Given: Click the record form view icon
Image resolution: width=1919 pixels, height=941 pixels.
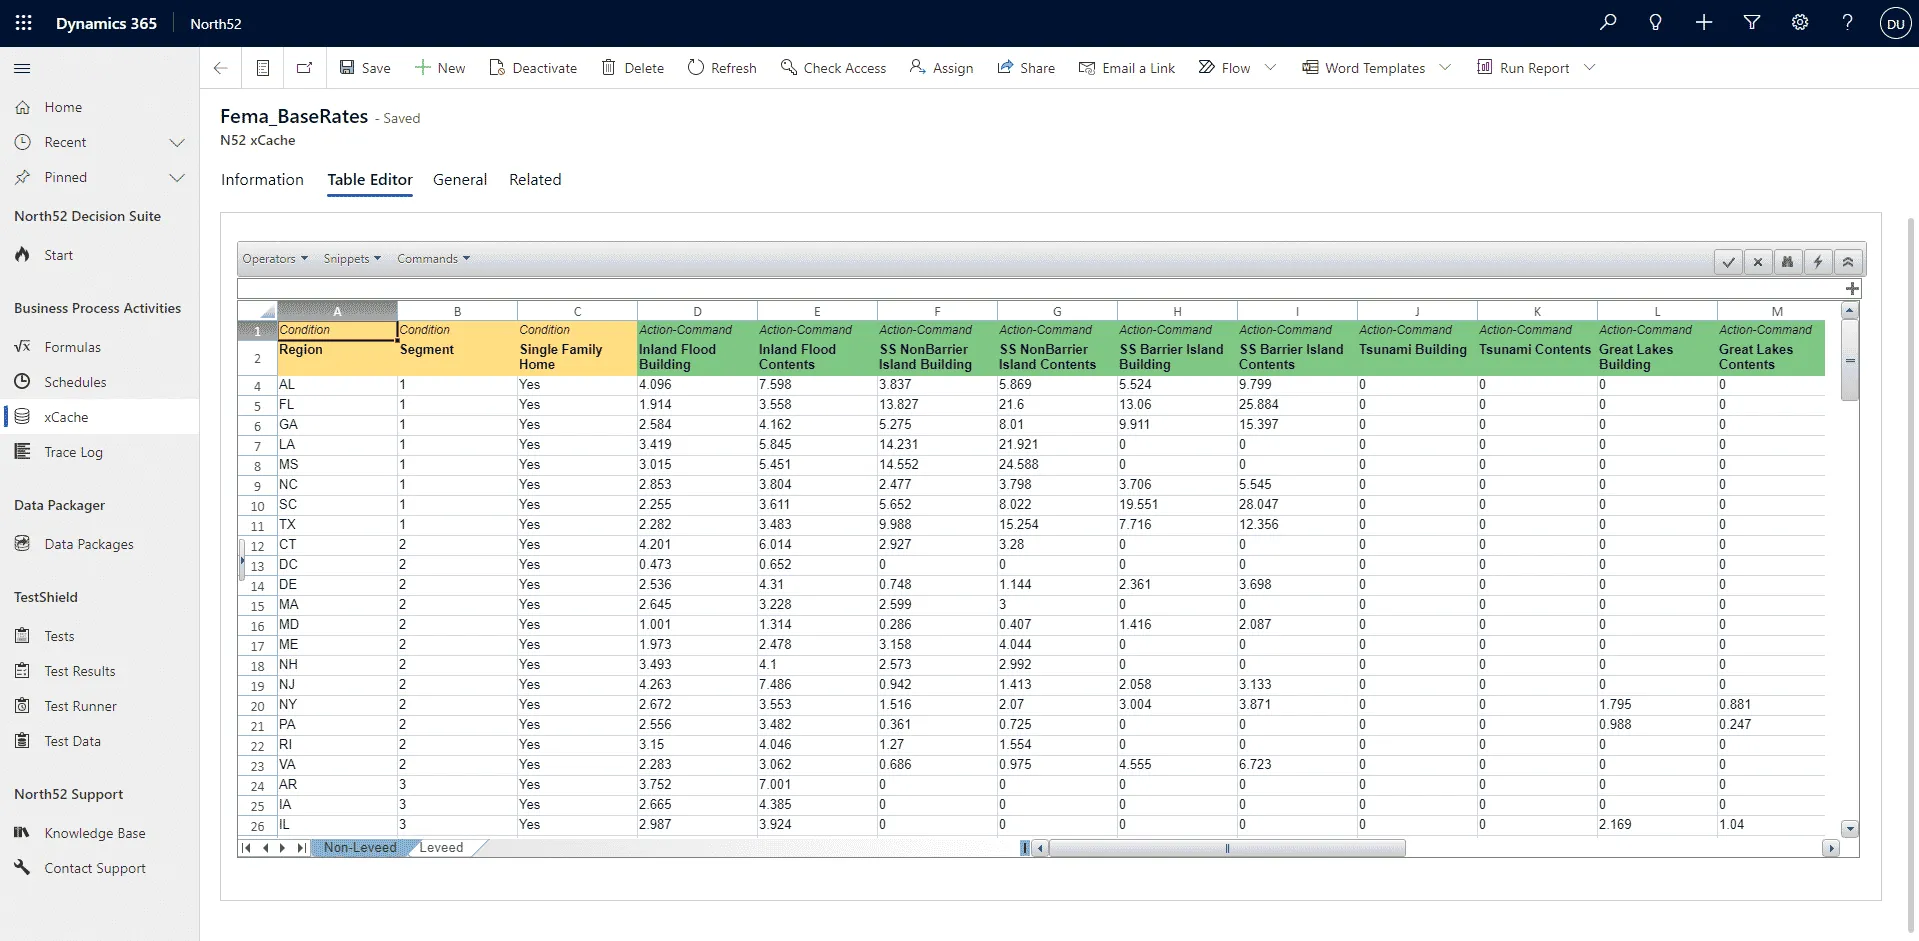Looking at the screenshot, I should [x=263, y=68].
